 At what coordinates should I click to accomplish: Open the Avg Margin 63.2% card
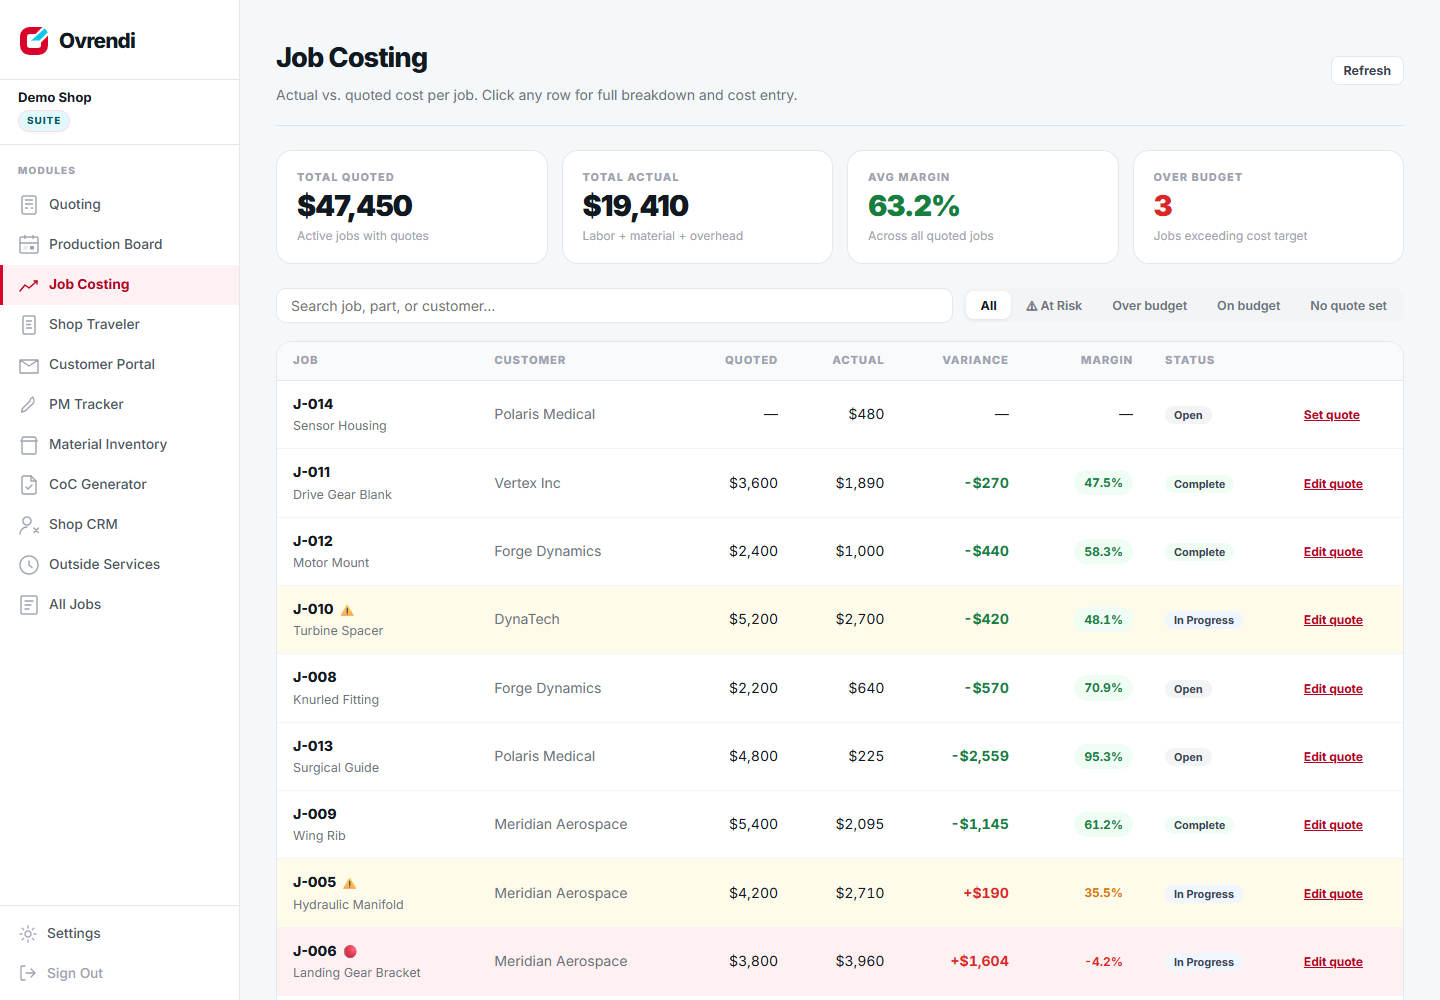point(983,207)
